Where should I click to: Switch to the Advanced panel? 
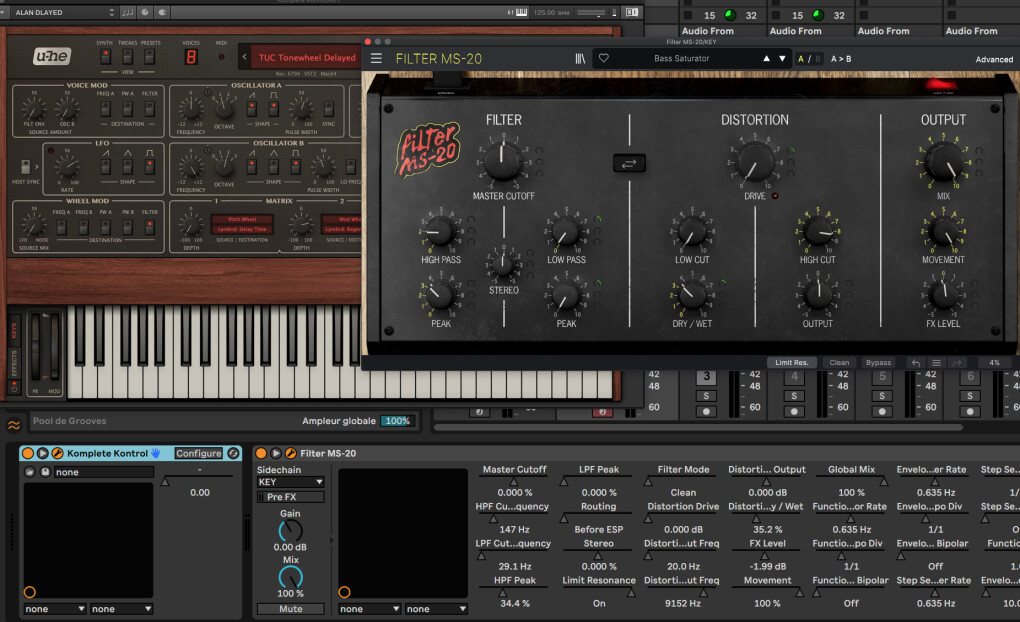(993, 59)
